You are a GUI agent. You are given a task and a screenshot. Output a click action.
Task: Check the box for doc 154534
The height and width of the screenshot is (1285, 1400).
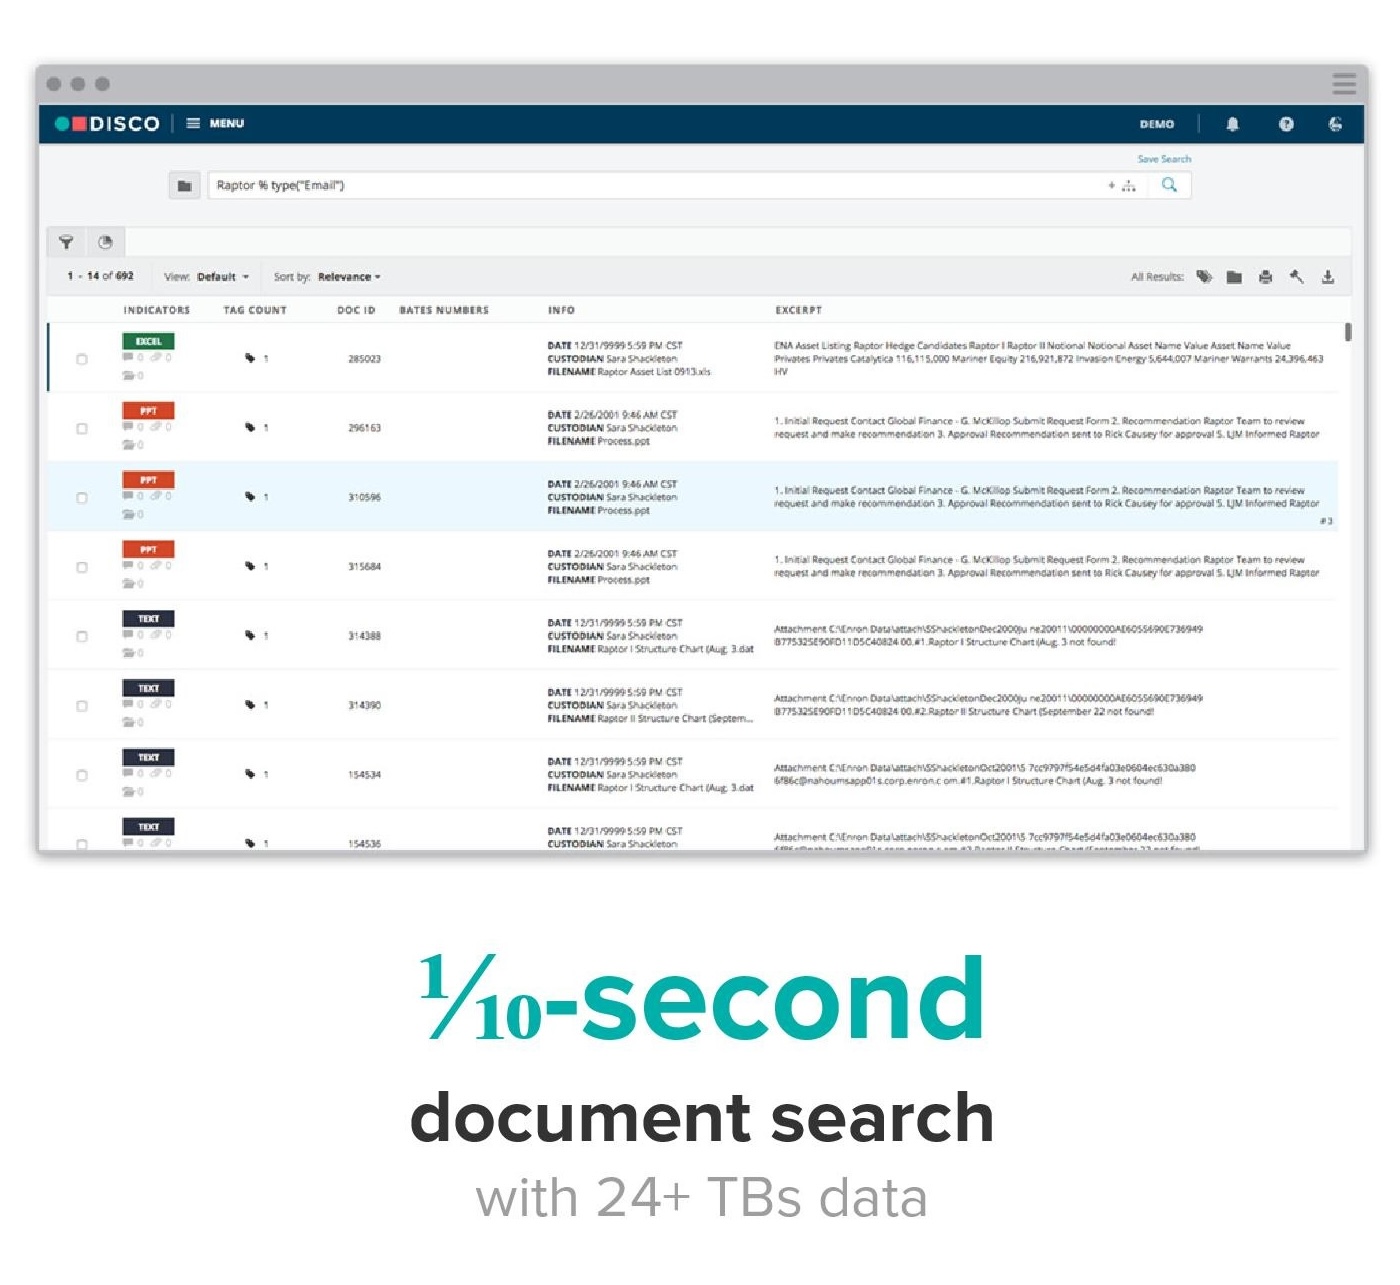click(82, 775)
